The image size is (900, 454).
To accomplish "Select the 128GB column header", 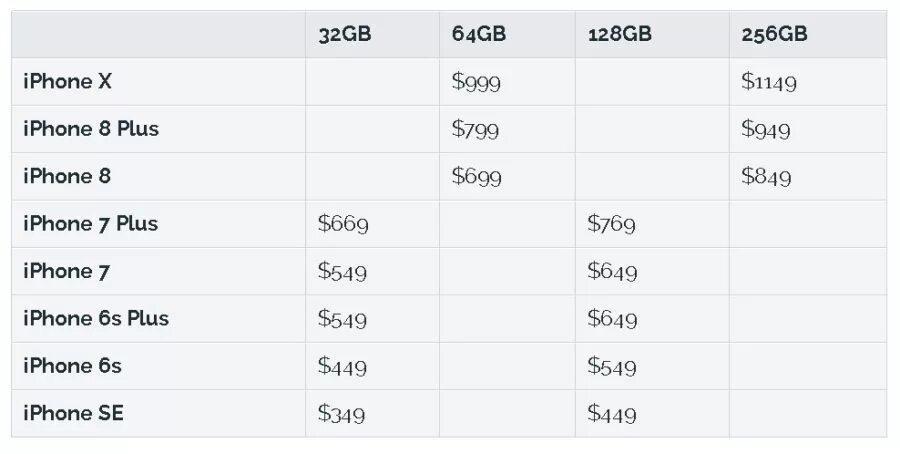I will (620, 34).
